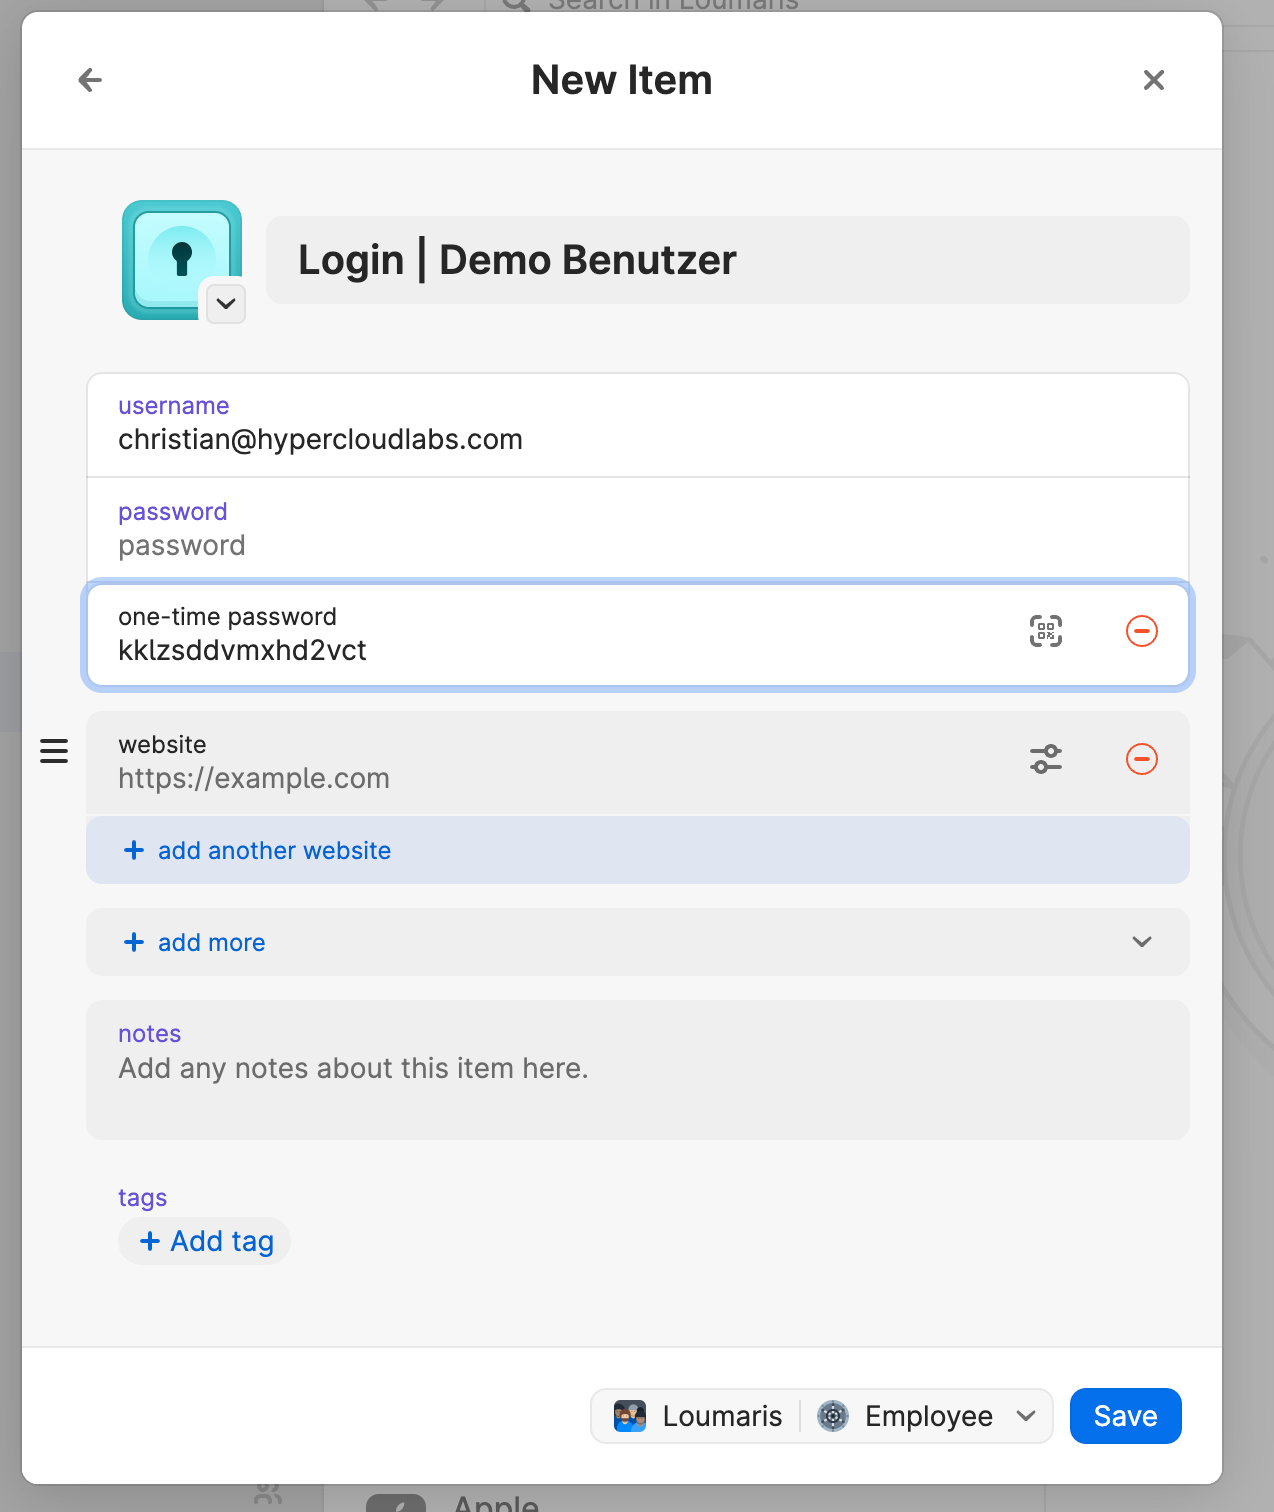Remove the one-time password field
Image resolution: width=1274 pixels, height=1512 pixels.
pyautogui.click(x=1141, y=631)
